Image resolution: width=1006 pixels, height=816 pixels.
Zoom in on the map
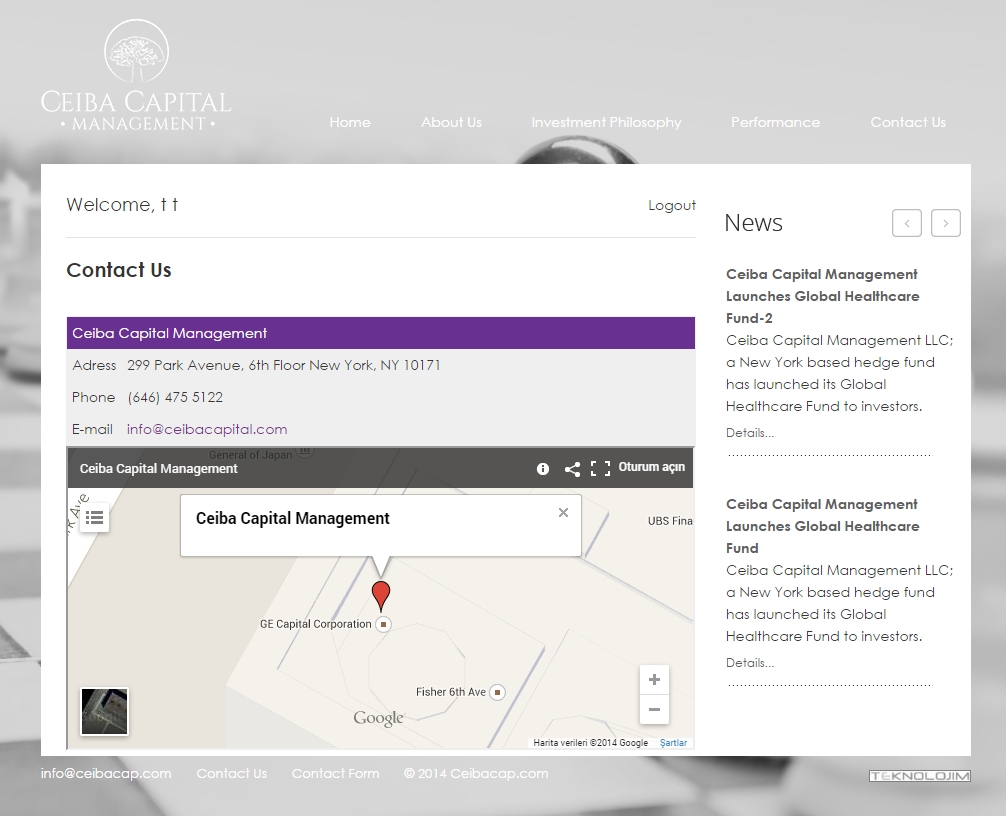click(x=654, y=679)
